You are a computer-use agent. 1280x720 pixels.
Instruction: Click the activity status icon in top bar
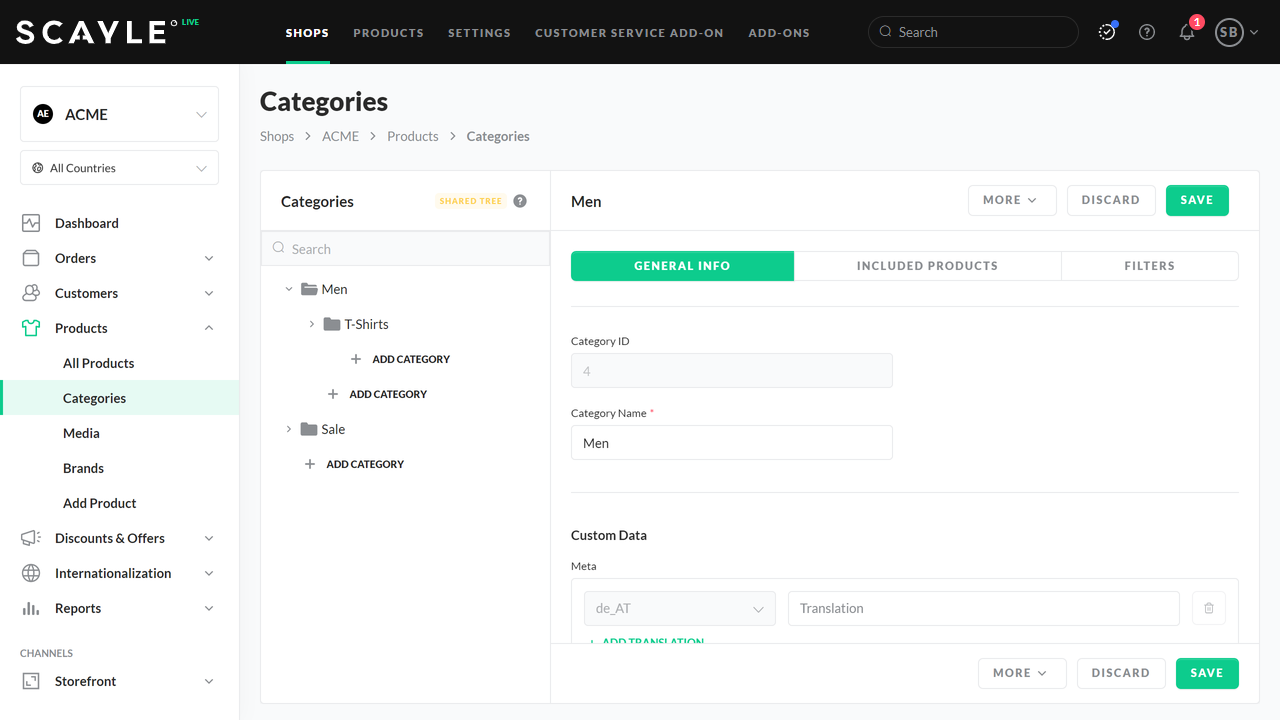(x=1107, y=32)
